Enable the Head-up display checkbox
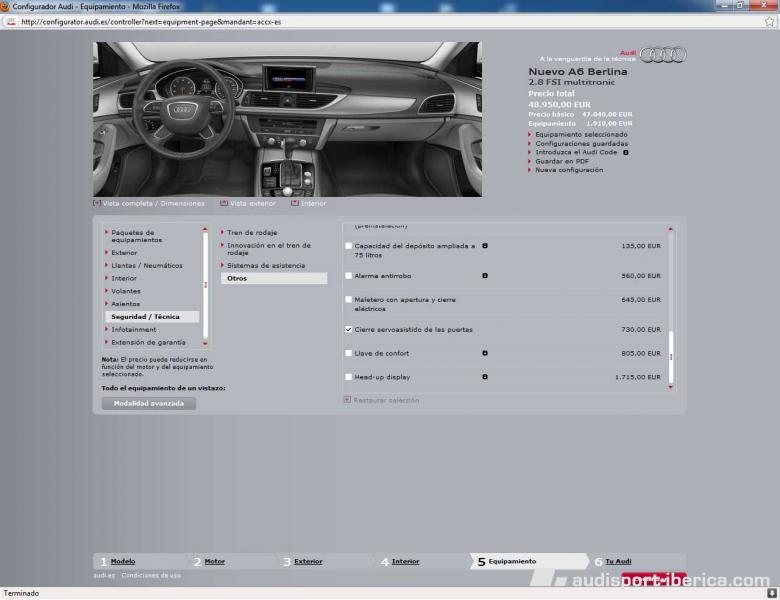780x600 pixels. pyautogui.click(x=349, y=377)
